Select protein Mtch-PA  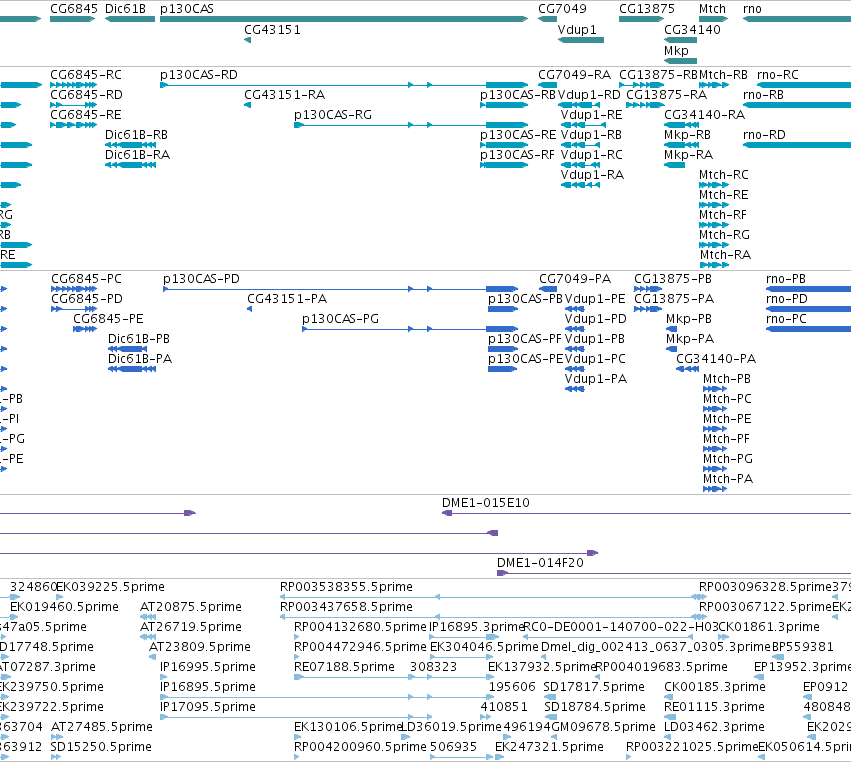point(728,479)
